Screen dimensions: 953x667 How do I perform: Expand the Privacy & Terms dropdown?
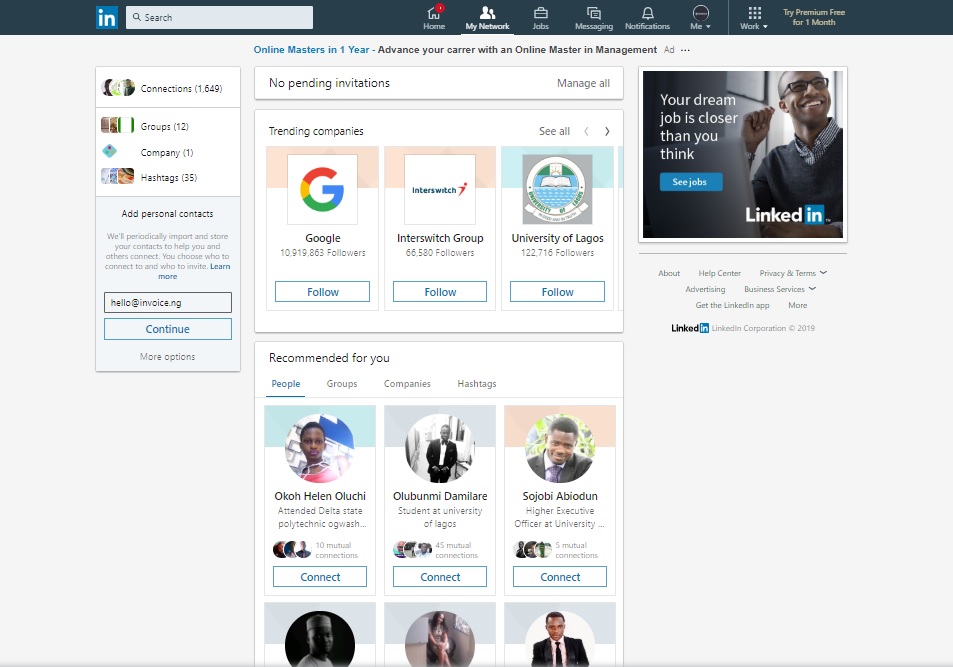[x=793, y=273]
